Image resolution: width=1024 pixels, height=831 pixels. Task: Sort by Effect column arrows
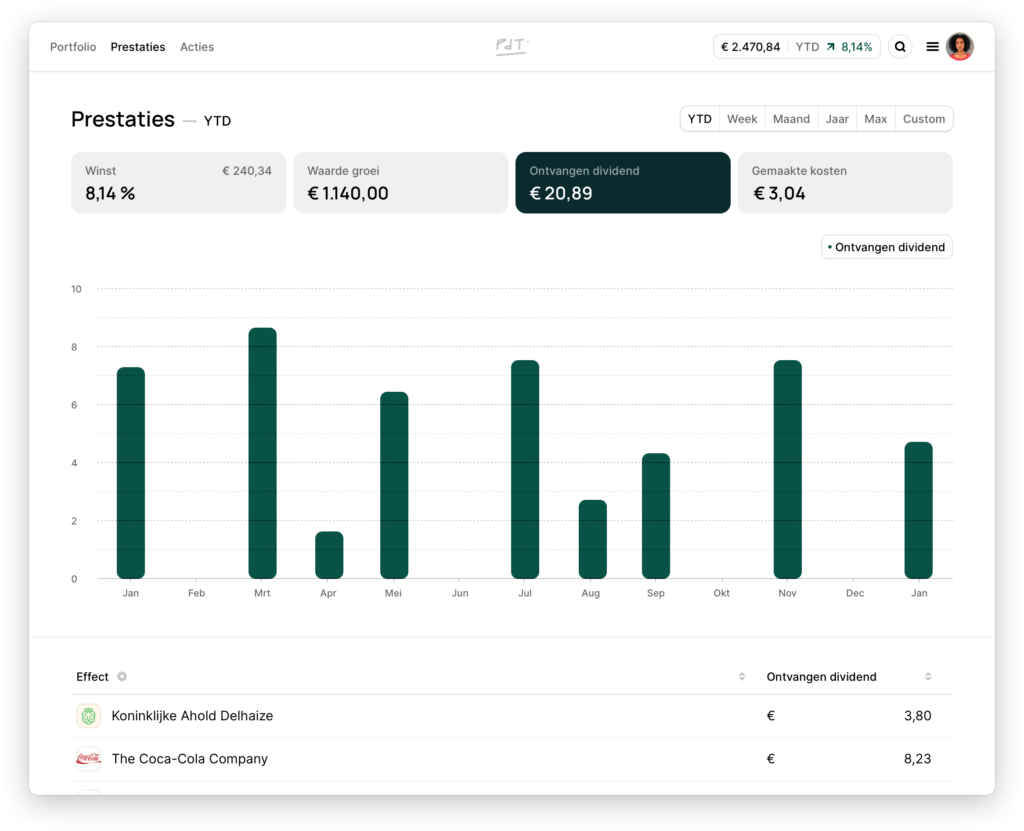(742, 677)
